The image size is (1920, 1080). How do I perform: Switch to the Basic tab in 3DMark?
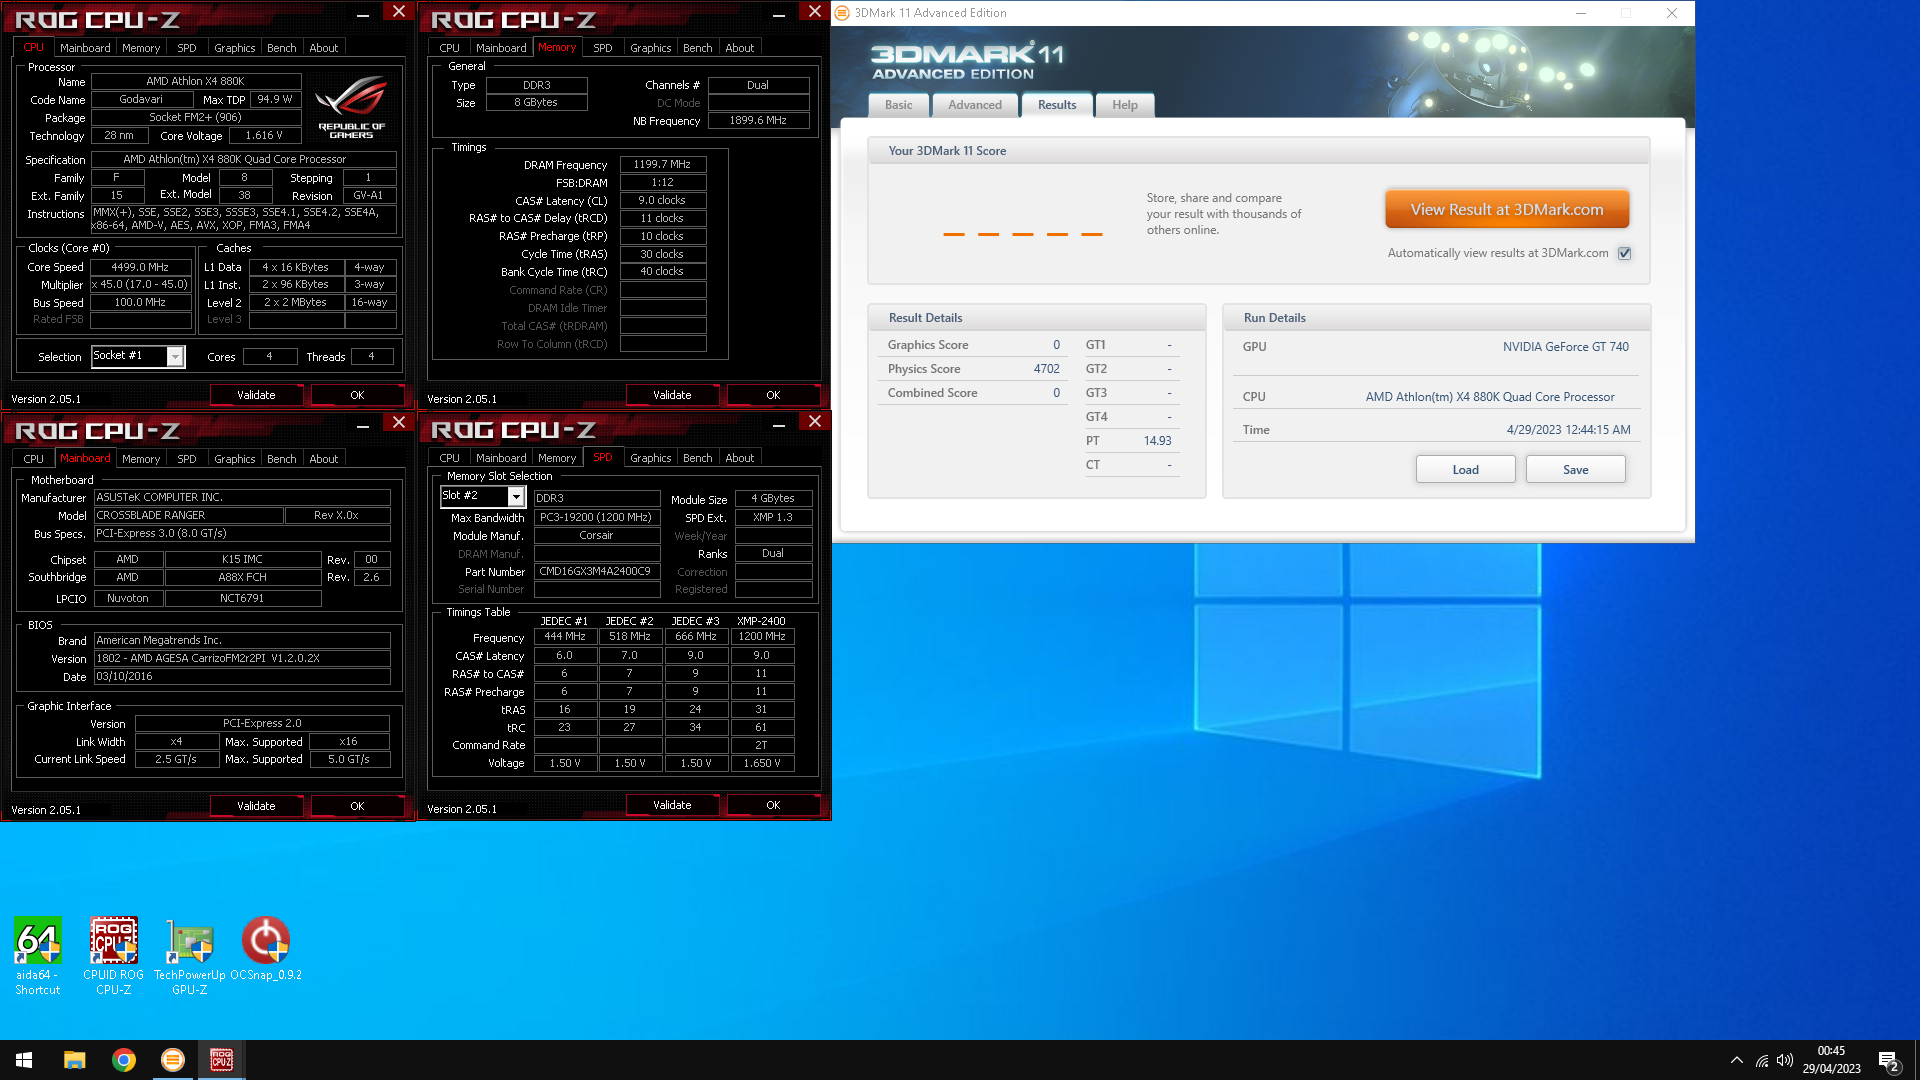pos(898,105)
